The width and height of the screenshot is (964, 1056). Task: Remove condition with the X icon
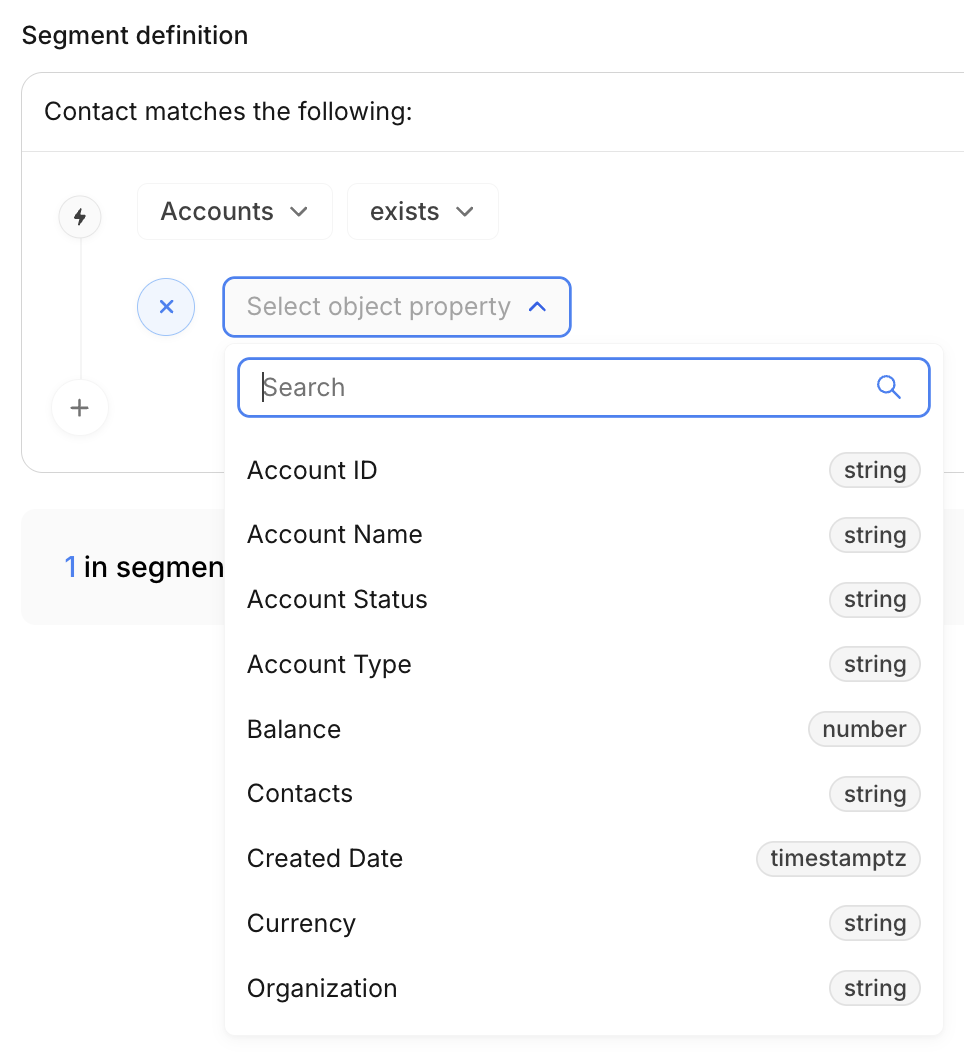point(166,307)
